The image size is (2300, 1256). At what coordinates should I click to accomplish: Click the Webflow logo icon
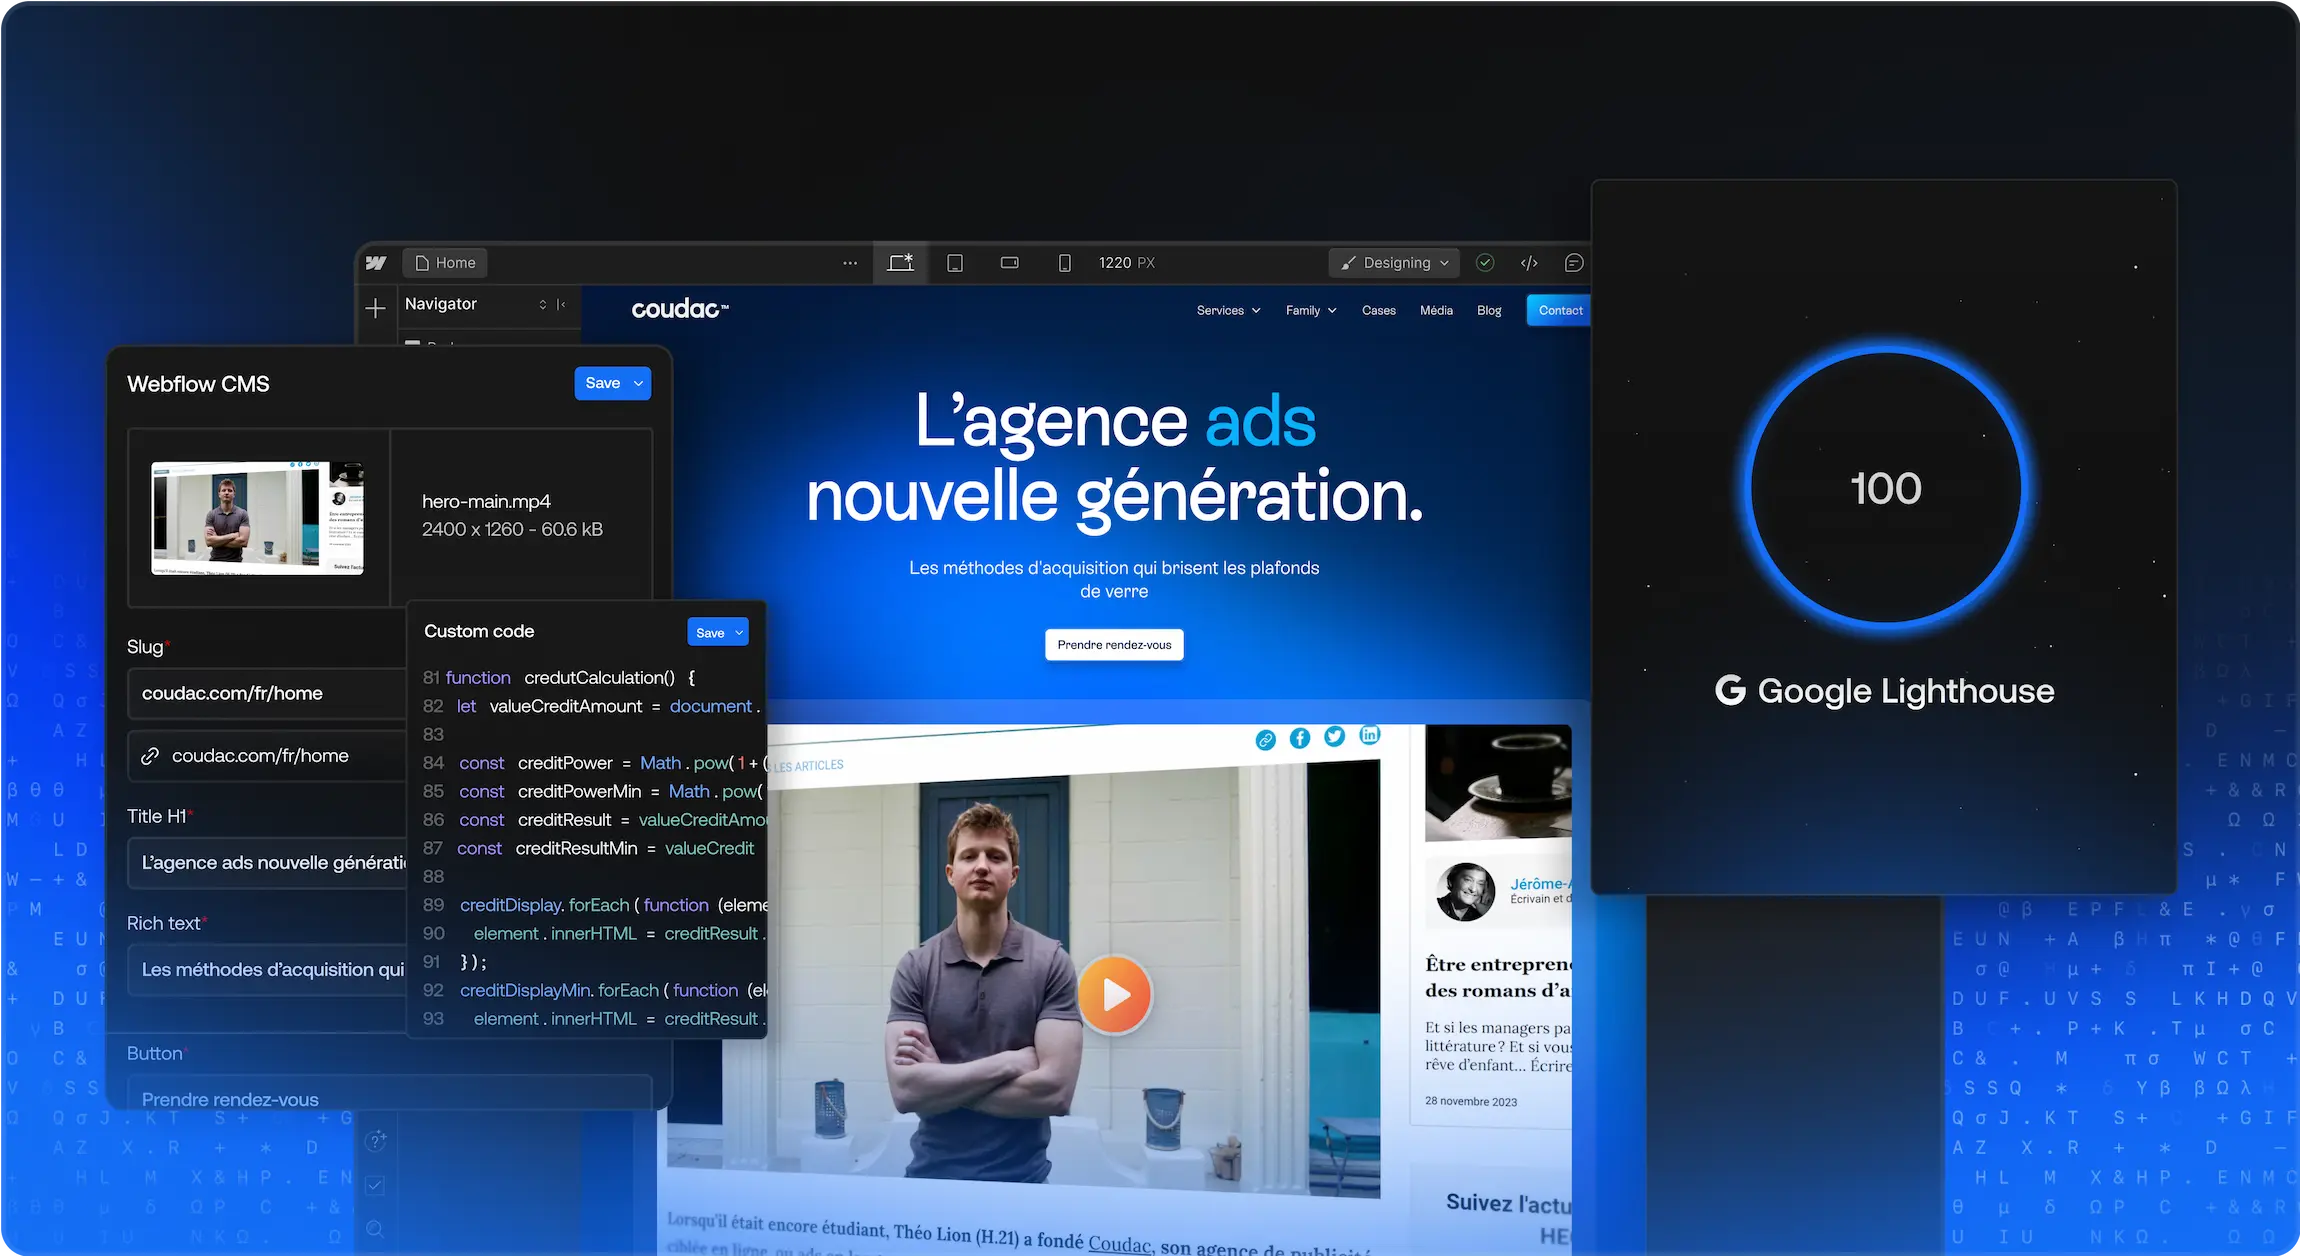[376, 263]
